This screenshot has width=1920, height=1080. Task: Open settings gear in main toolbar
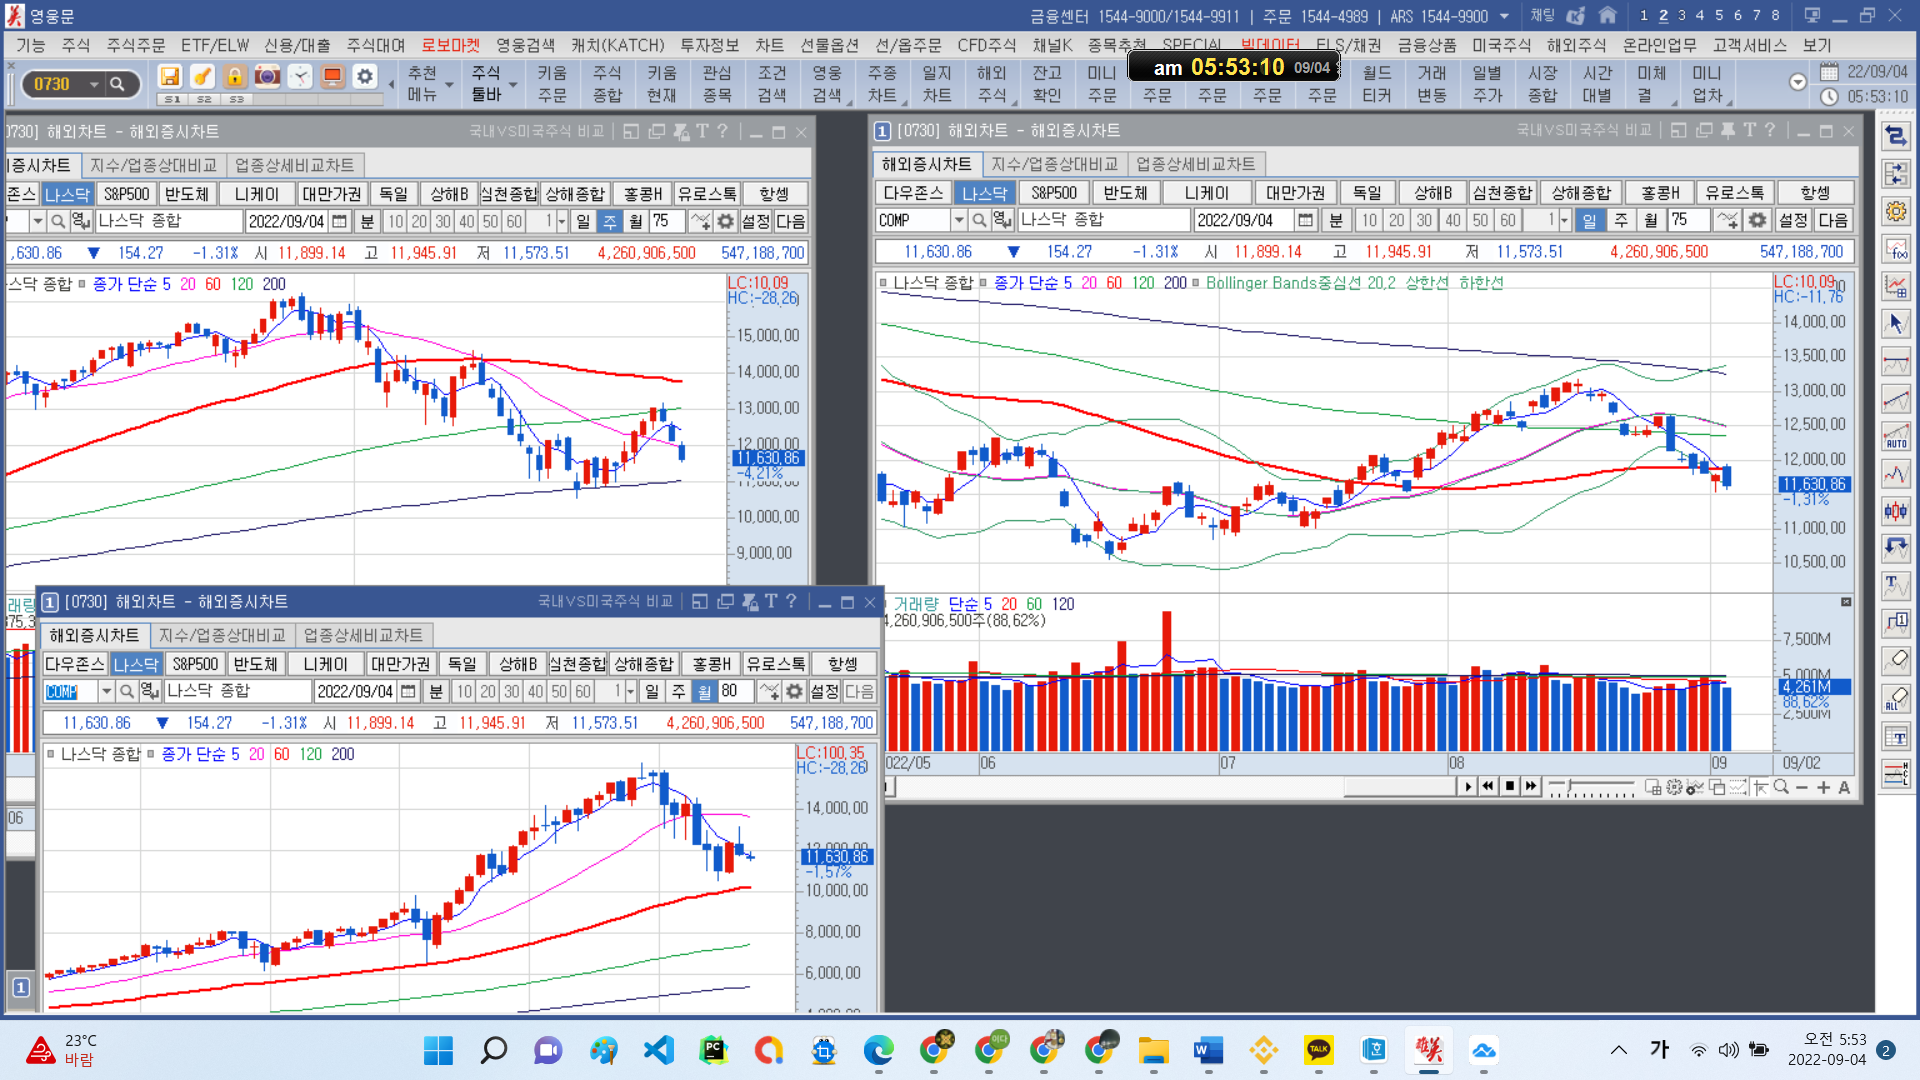[365, 77]
